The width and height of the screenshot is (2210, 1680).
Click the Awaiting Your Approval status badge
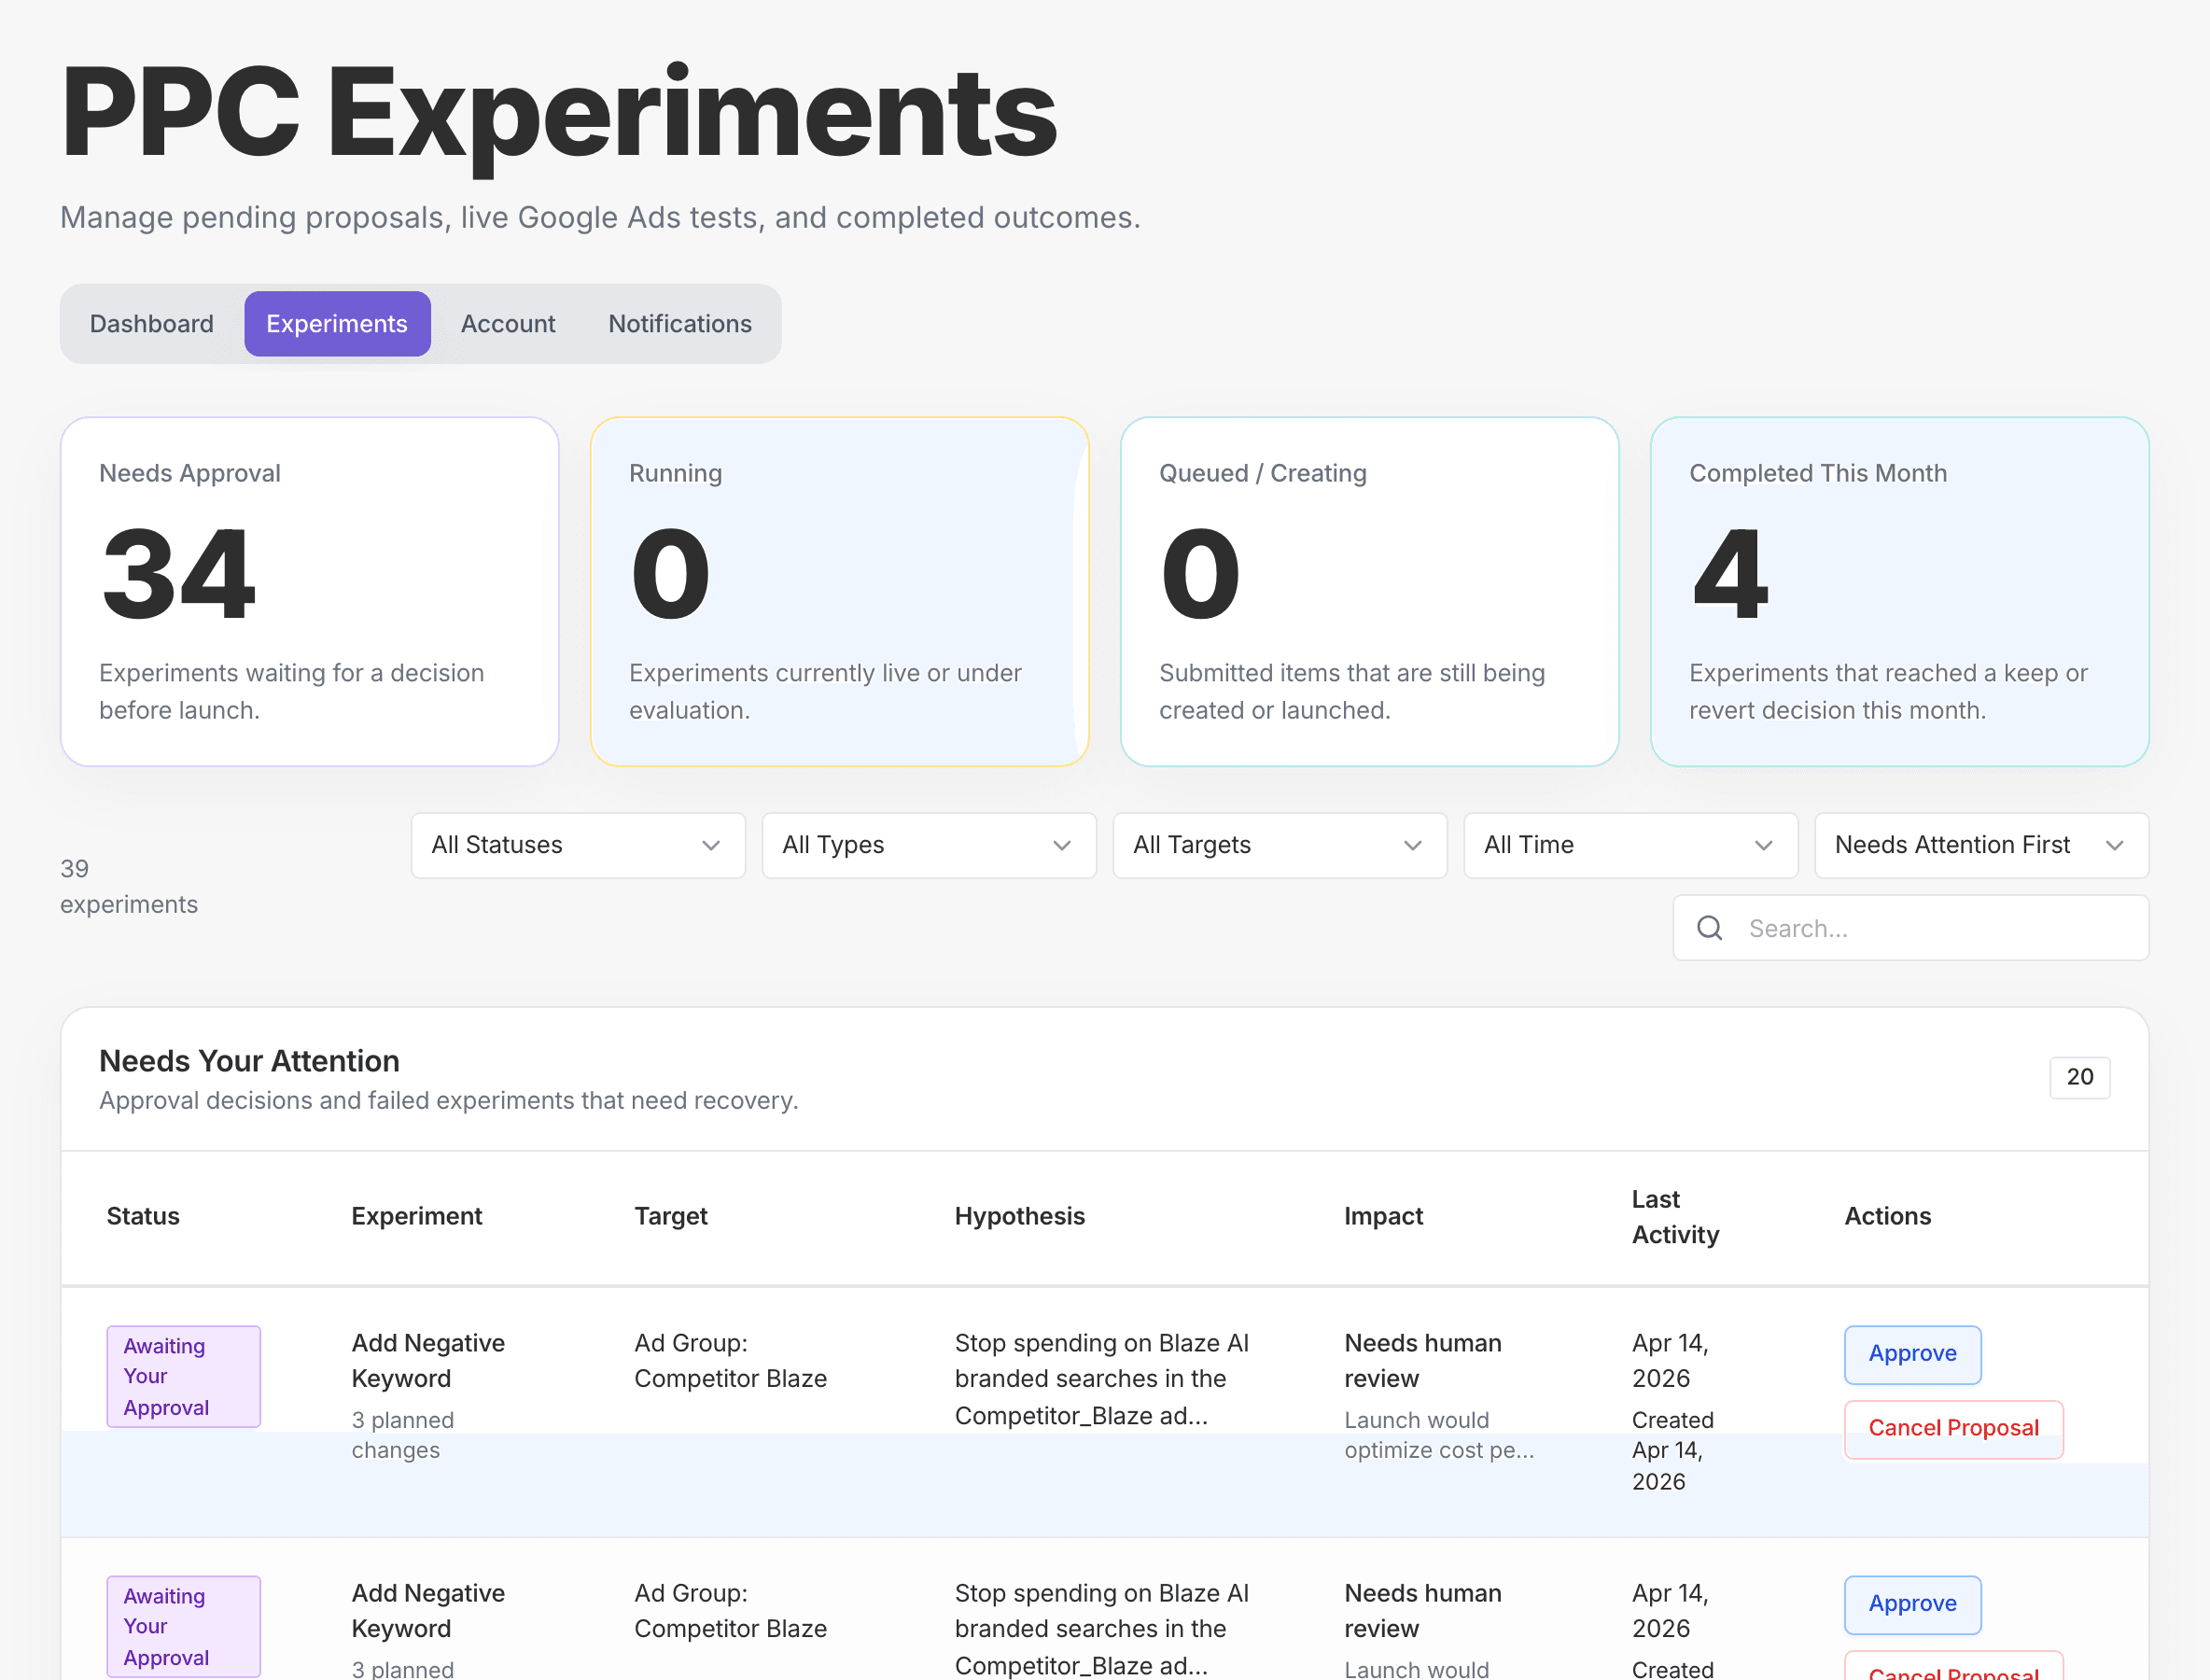pos(183,1376)
